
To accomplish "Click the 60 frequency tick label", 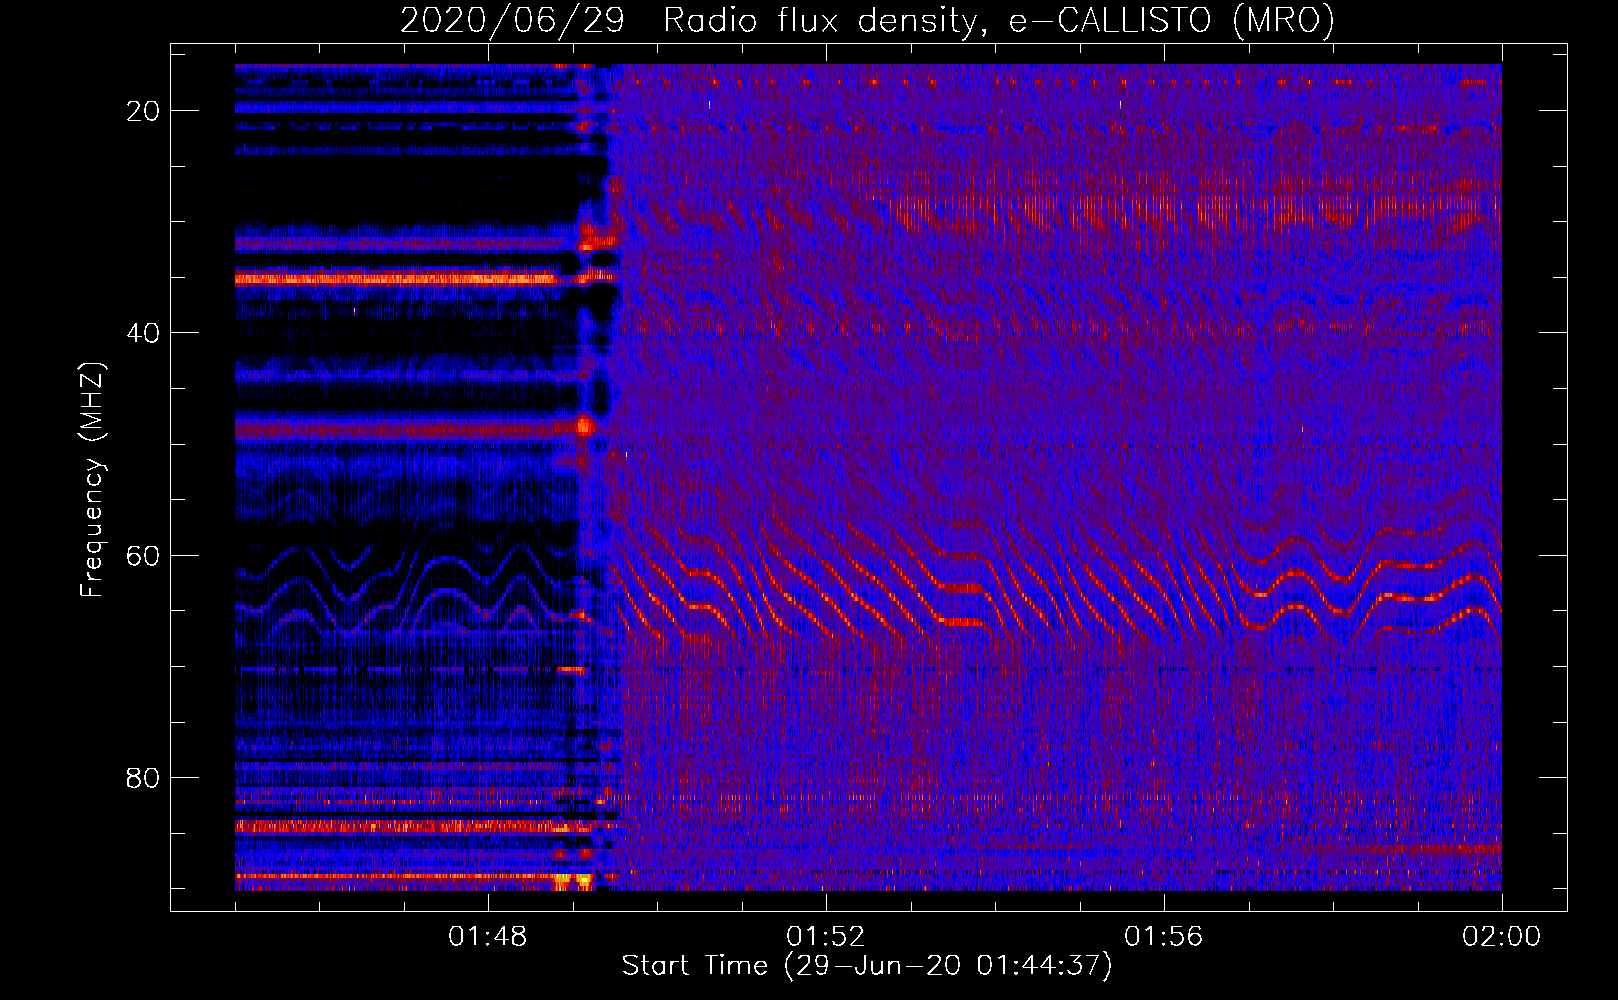I will click(x=143, y=555).
